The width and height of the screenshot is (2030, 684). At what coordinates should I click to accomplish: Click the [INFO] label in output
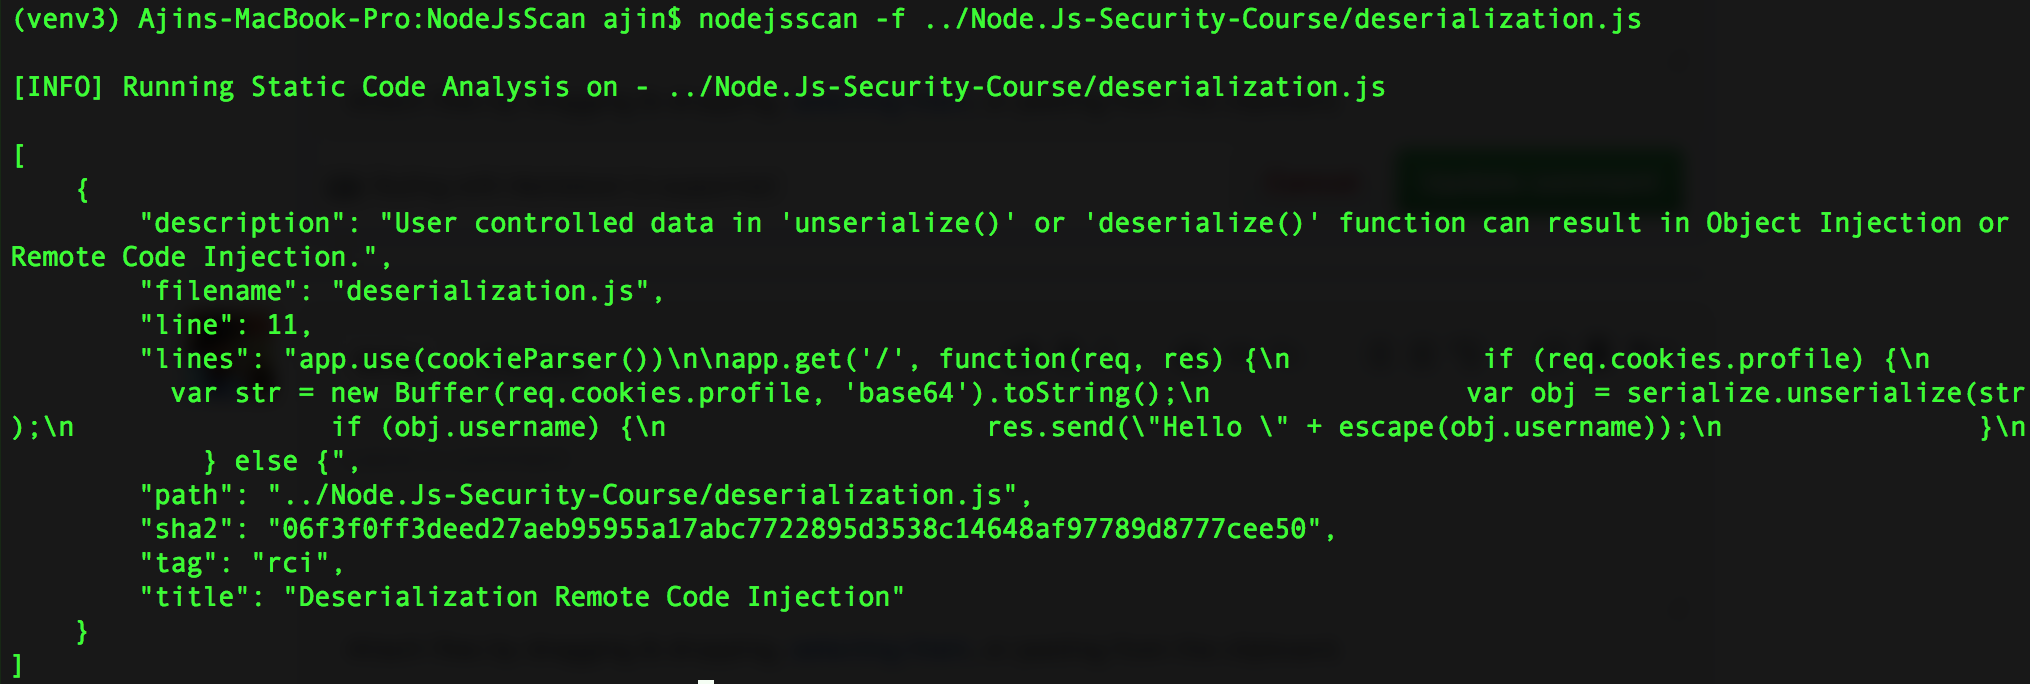tap(58, 88)
